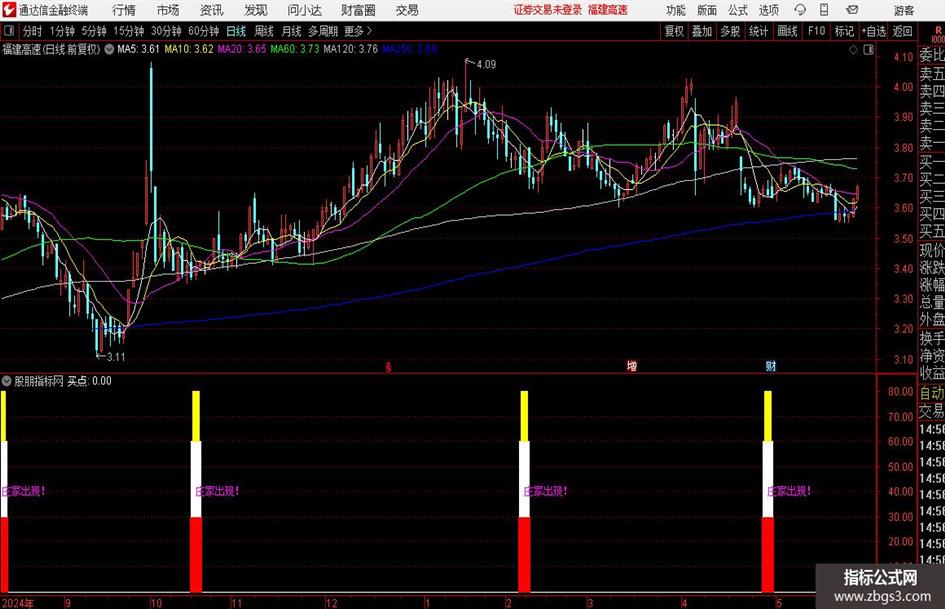Click the MA120: 3.76 value label
Image resolution: width=945 pixels, height=609 pixels.
point(350,49)
